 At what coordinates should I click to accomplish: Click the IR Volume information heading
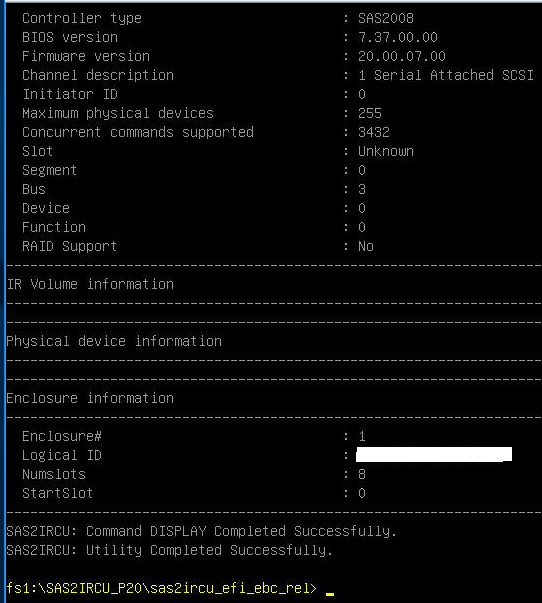pyautogui.click(x=90, y=284)
